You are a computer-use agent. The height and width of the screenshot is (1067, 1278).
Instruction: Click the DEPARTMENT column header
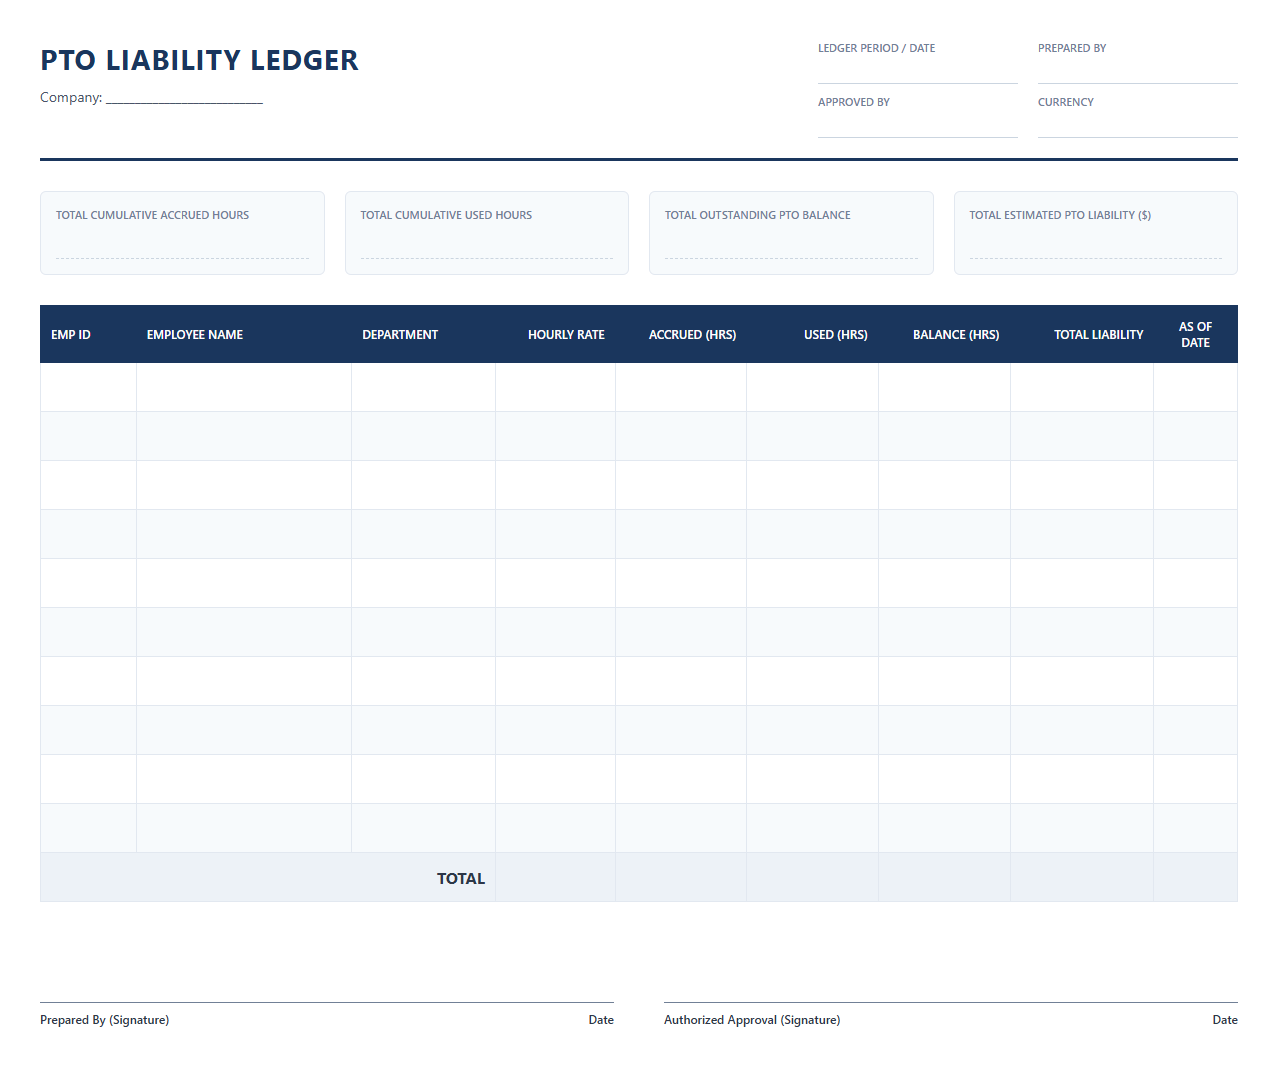[424, 334]
